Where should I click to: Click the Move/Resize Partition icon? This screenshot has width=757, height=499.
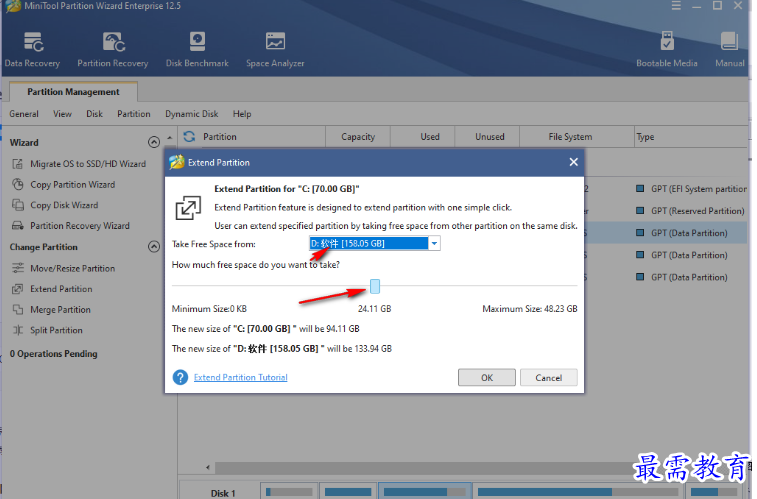(17, 268)
